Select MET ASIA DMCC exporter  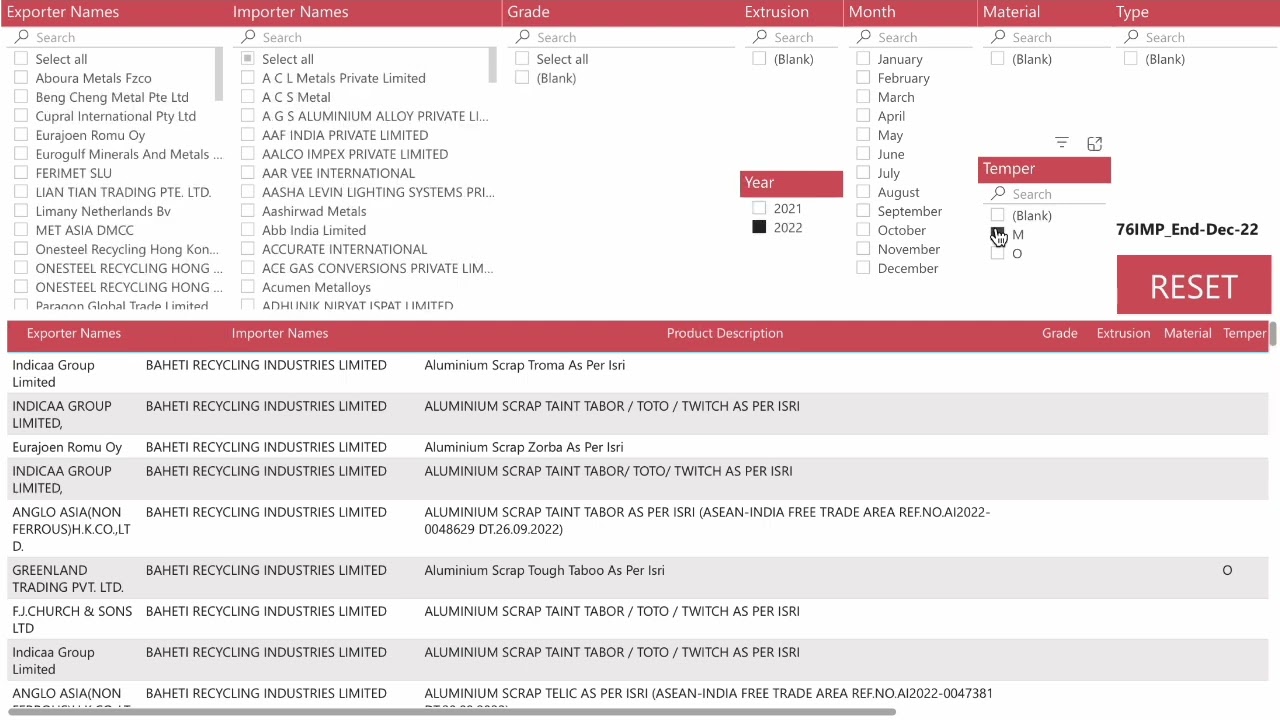click(x=21, y=230)
